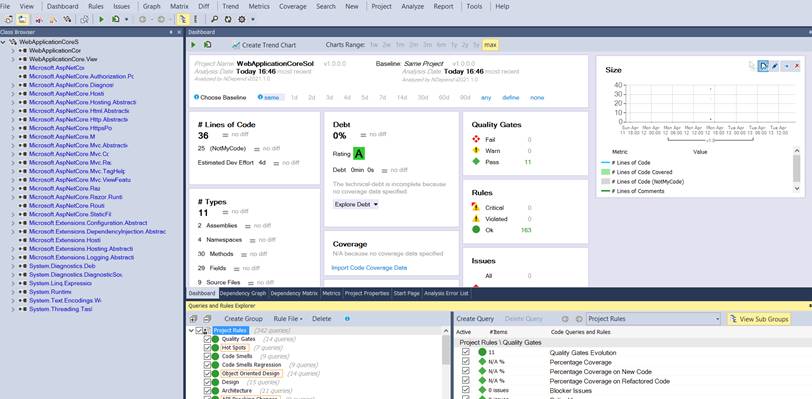Image resolution: width=812 pixels, height=399 pixels.
Task: Select the Microsoft.Extensions.Hosti tree item
Action: click(65, 240)
